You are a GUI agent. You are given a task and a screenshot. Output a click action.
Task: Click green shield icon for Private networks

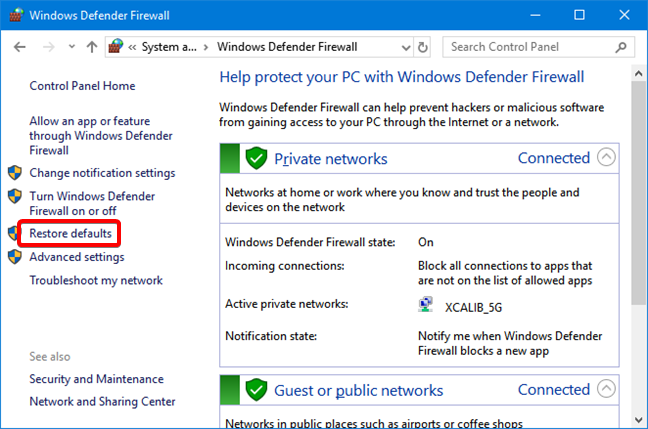coord(256,158)
